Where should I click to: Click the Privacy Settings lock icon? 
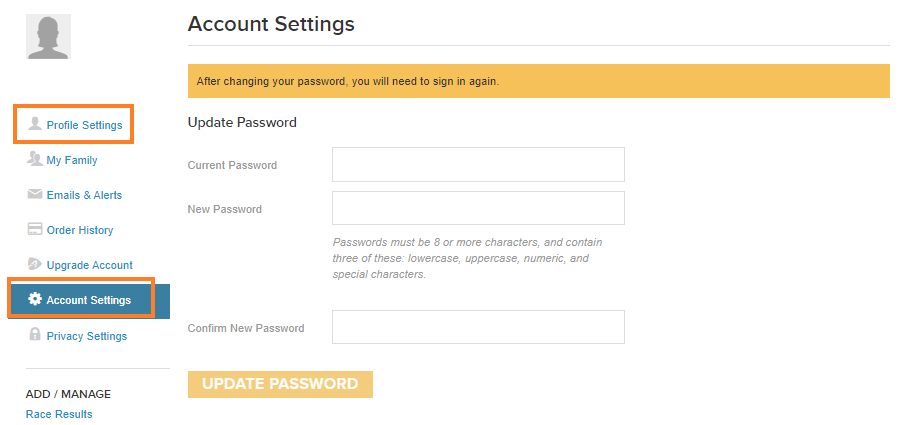[x=35, y=334]
